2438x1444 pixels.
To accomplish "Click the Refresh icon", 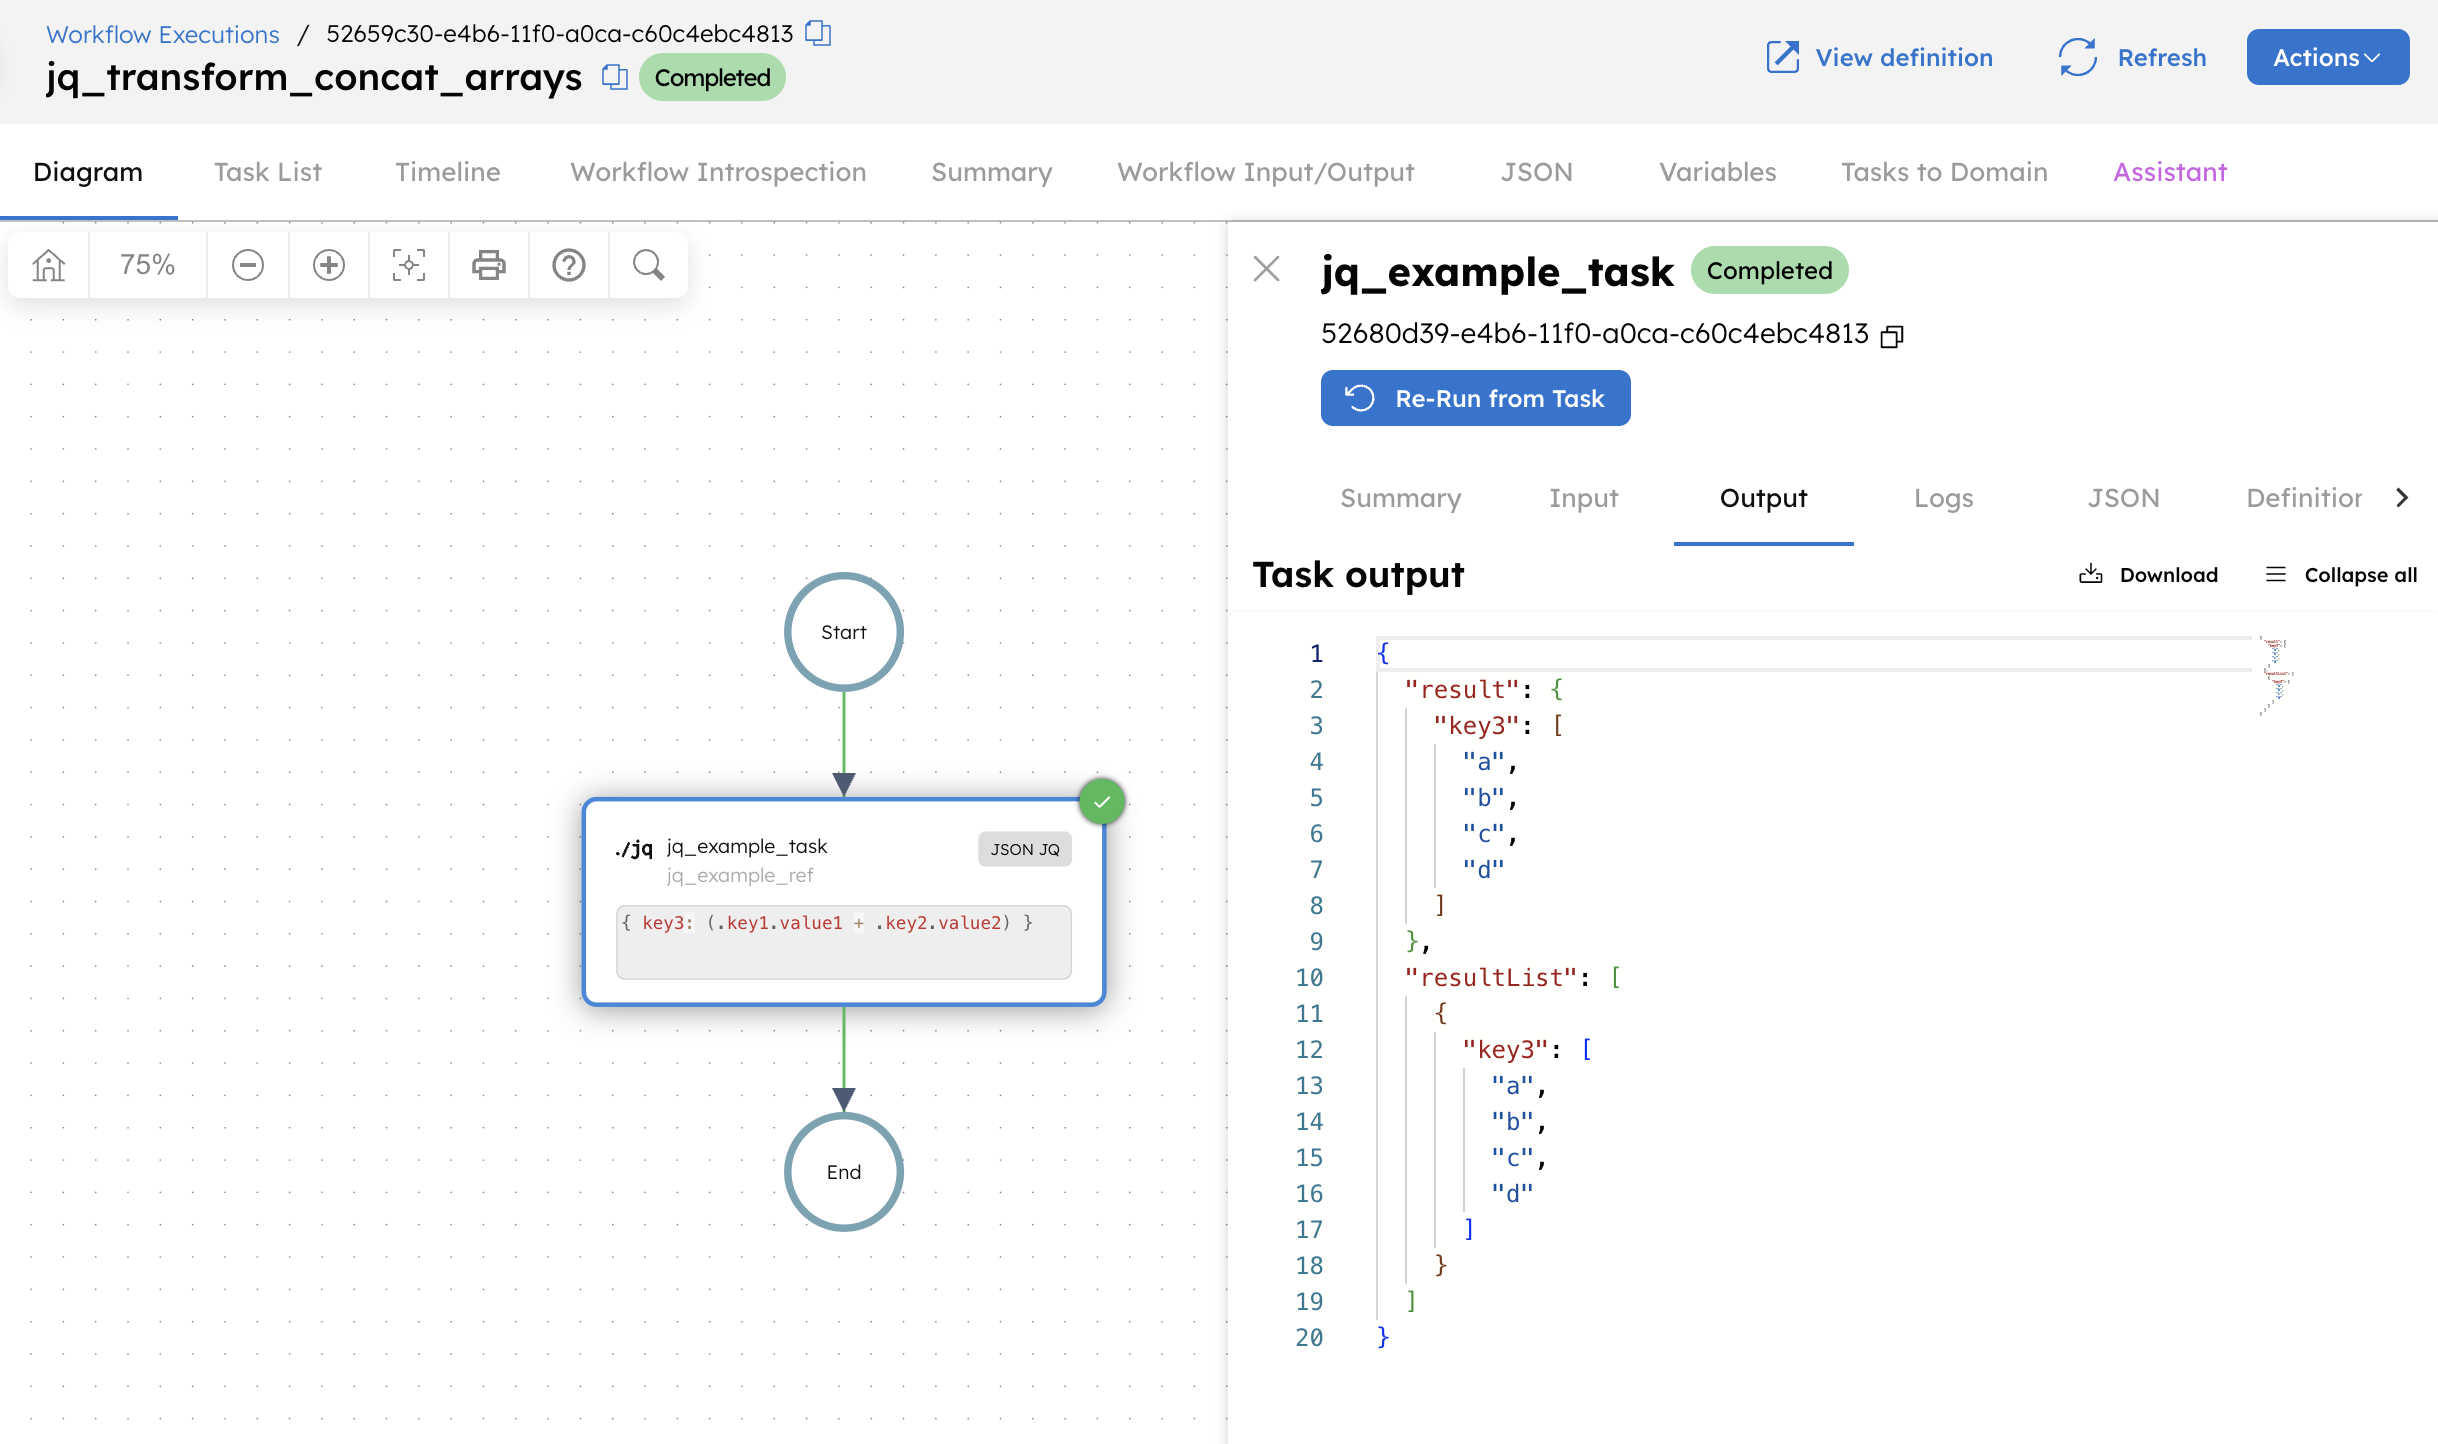I will (2078, 57).
